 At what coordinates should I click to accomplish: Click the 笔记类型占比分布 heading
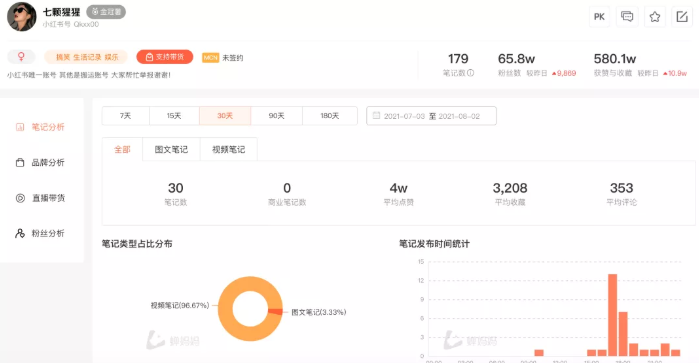tap(137, 244)
